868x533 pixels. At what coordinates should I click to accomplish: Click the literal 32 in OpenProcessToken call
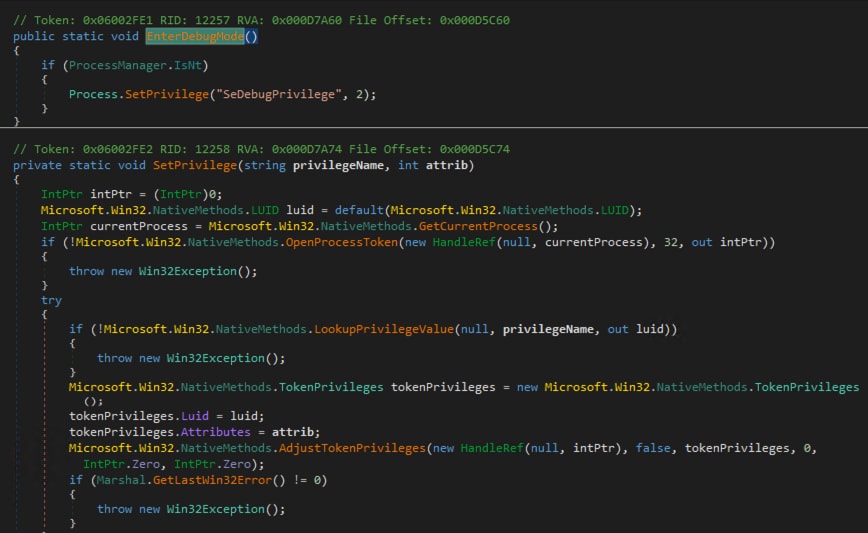pyautogui.click(x=670, y=242)
